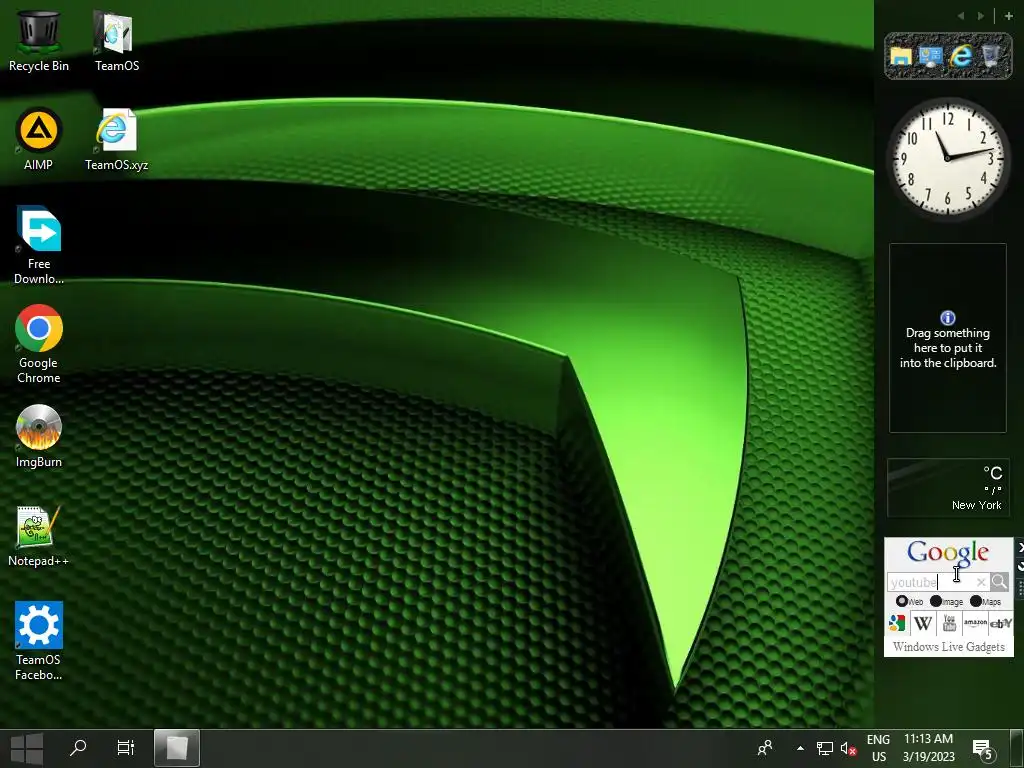1024x768 pixels.
Task: Select the TeamOS desktop shortcut
Action: point(116,40)
